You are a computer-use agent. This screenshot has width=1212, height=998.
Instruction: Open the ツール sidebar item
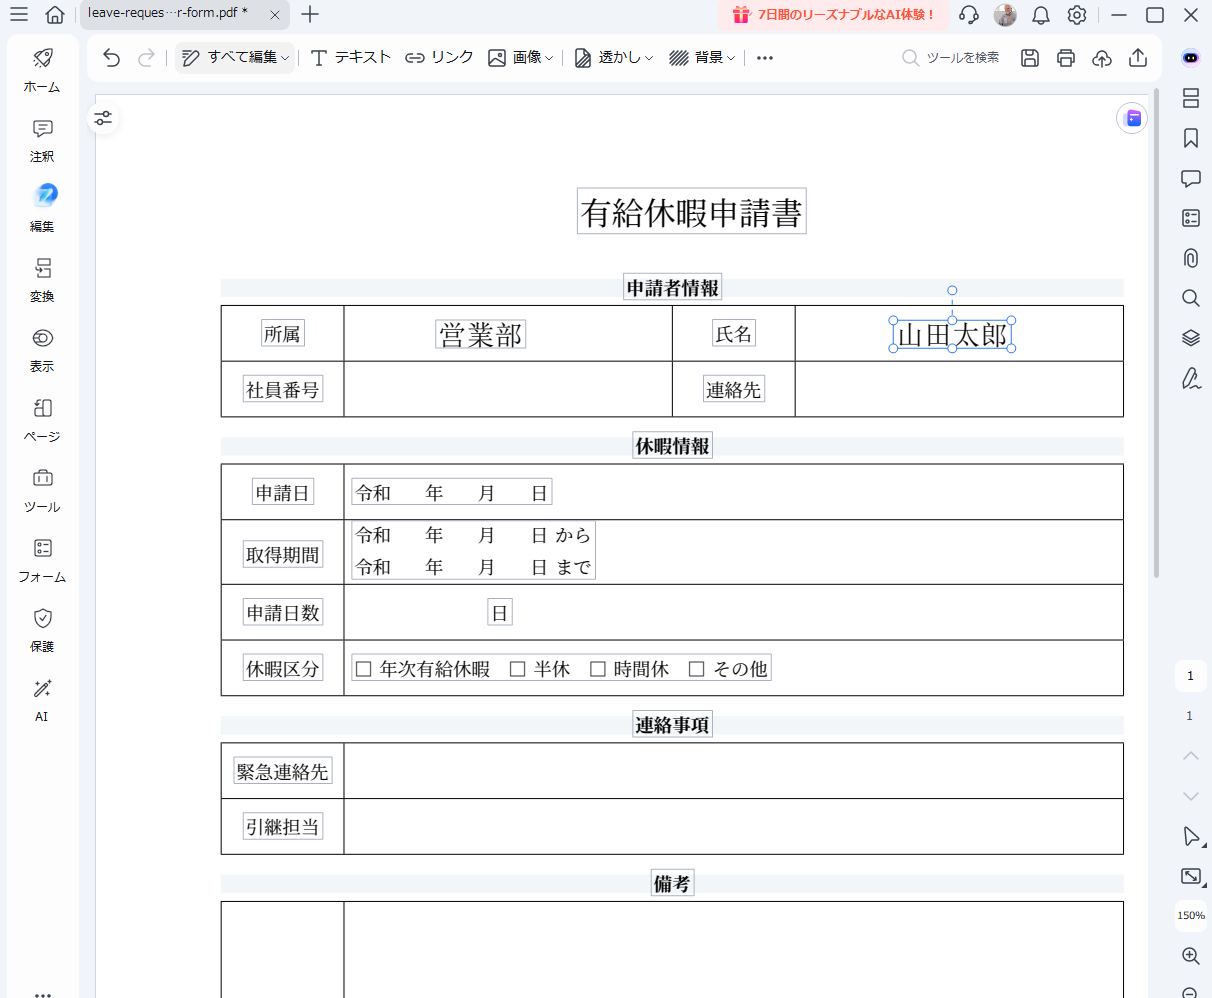pos(42,490)
